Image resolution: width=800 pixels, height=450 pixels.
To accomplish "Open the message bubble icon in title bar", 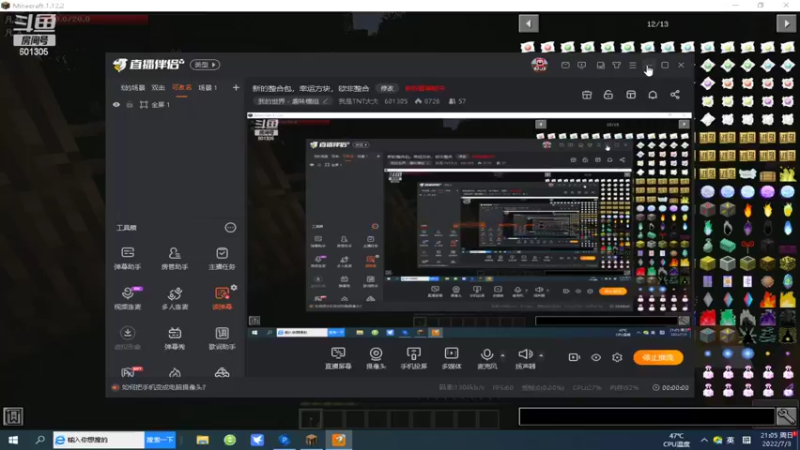I will click(582, 65).
